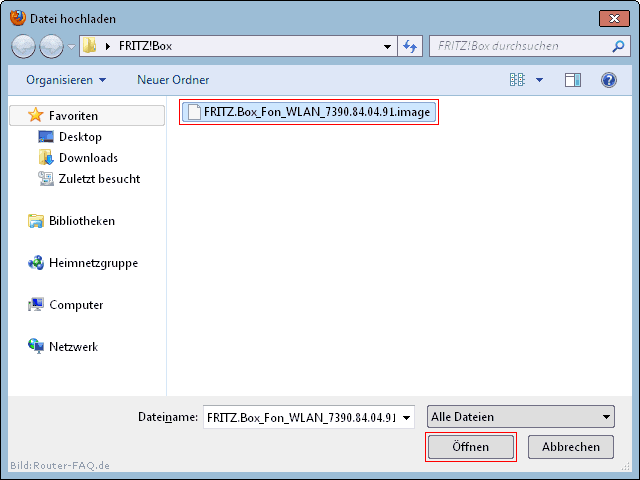Click the refresh button next to the address bar

(x=410, y=46)
